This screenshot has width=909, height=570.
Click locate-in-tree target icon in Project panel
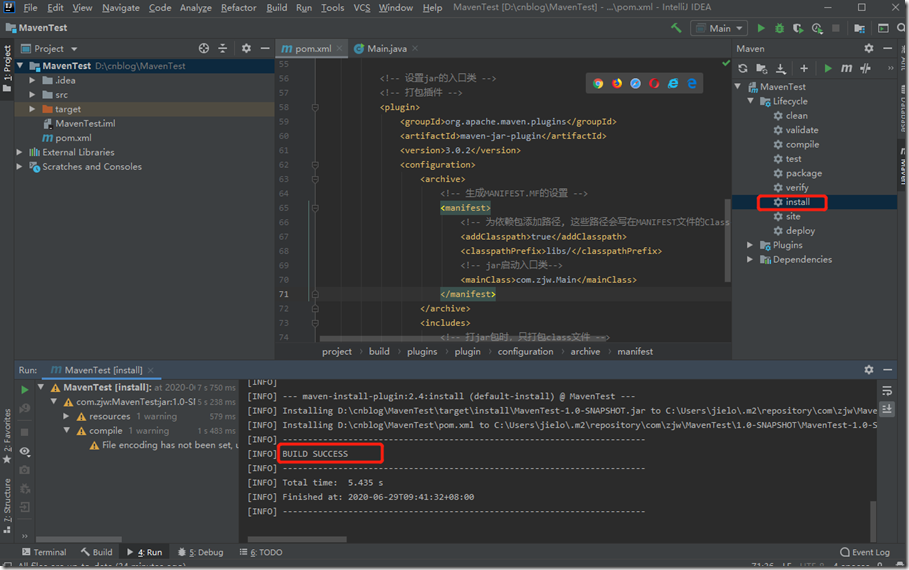(x=203, y=48)
